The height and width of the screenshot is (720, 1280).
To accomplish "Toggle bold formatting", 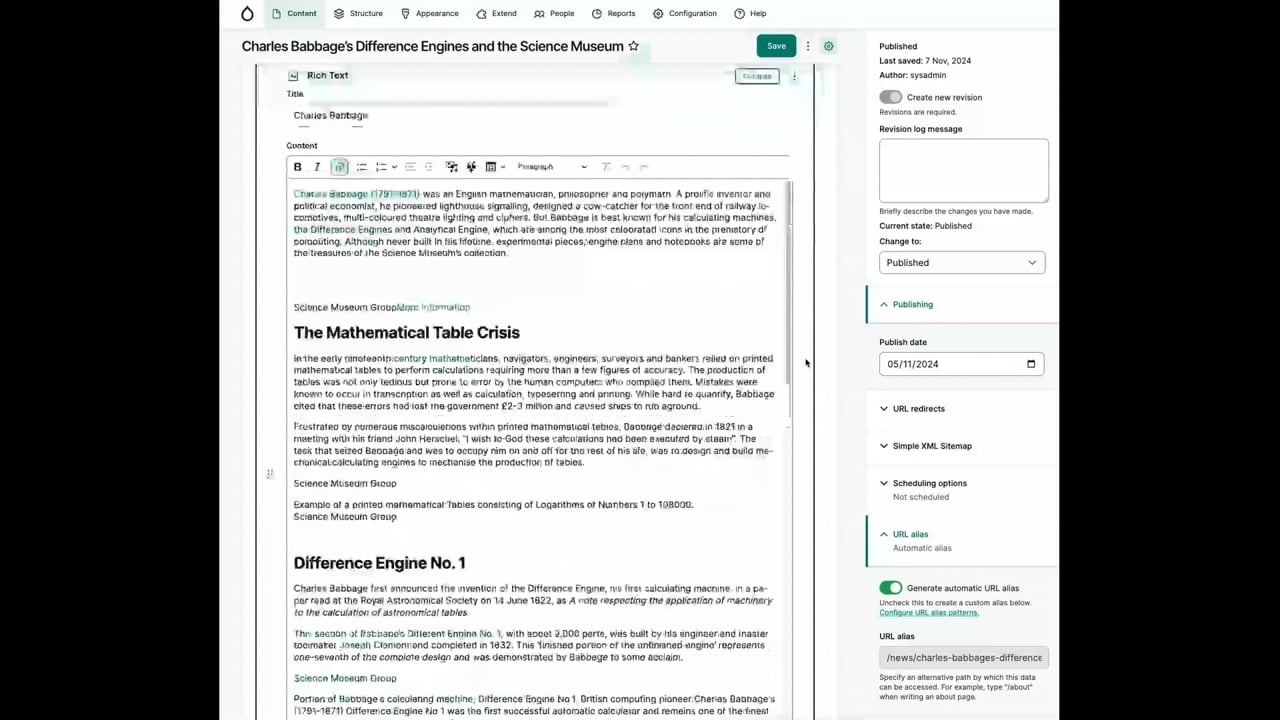I will pyautogui.click(x=297, y=167).
